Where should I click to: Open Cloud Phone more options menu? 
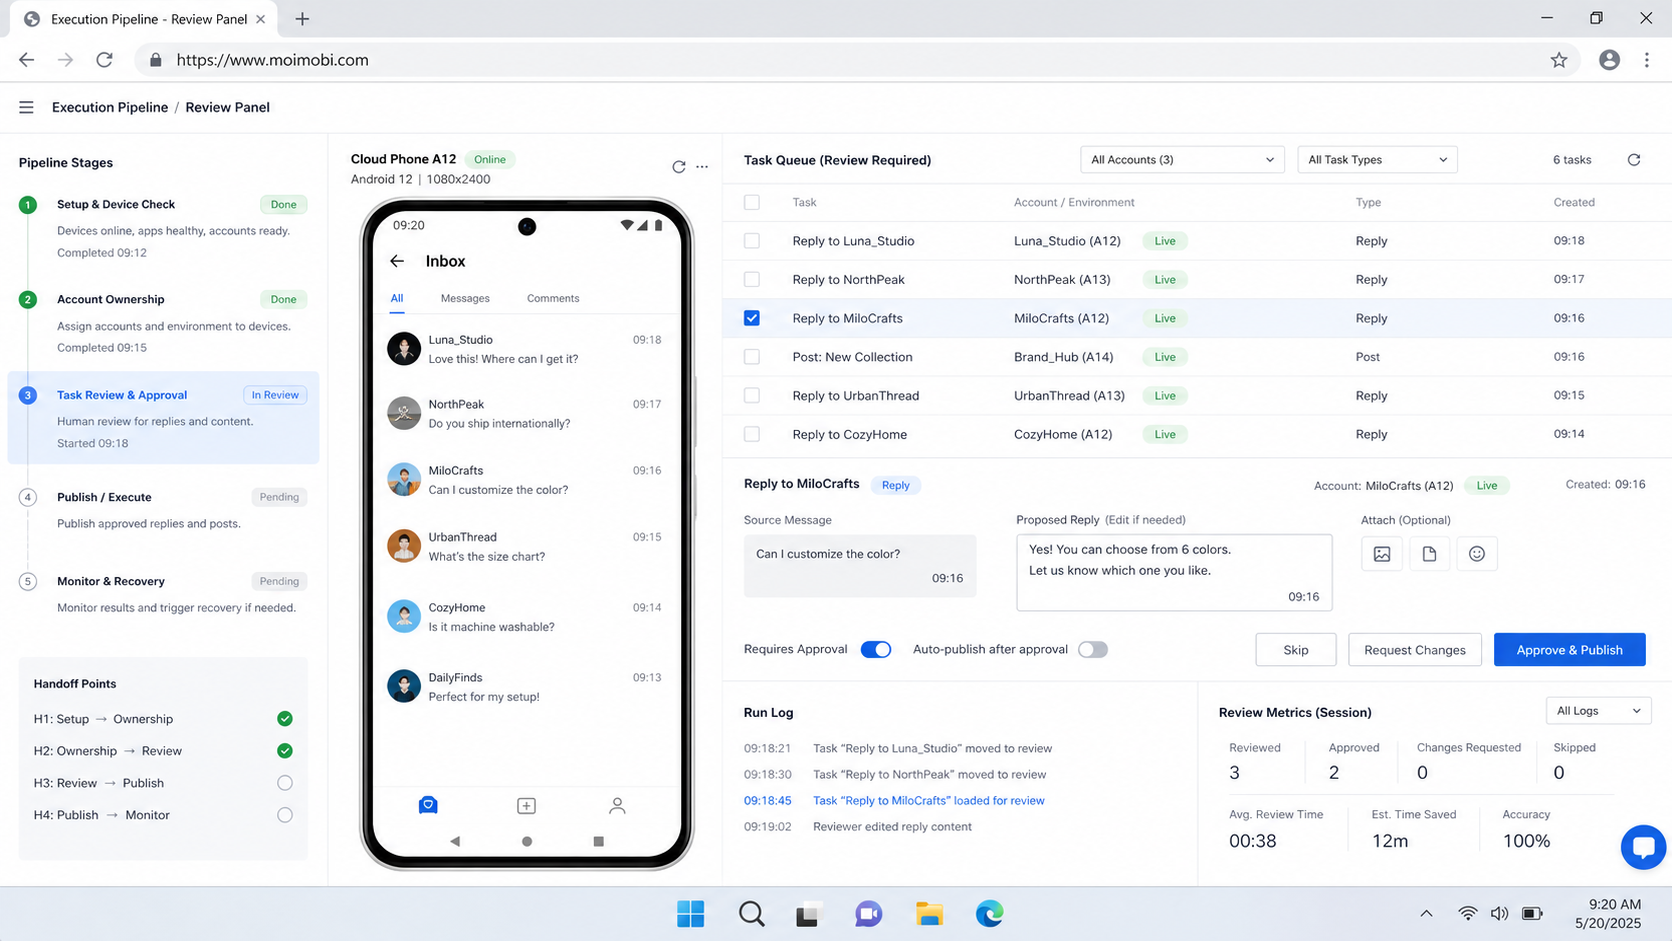702,167
